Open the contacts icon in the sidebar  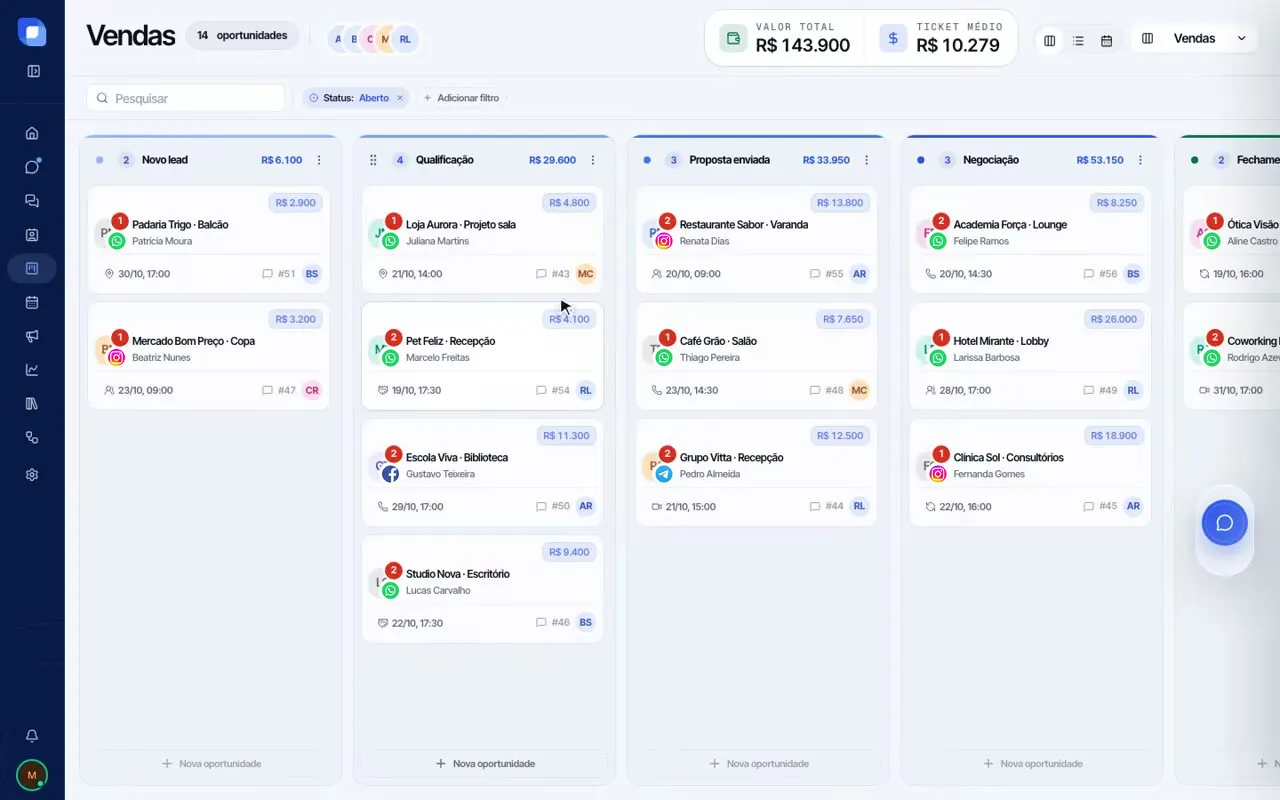[x=32, y=235]
